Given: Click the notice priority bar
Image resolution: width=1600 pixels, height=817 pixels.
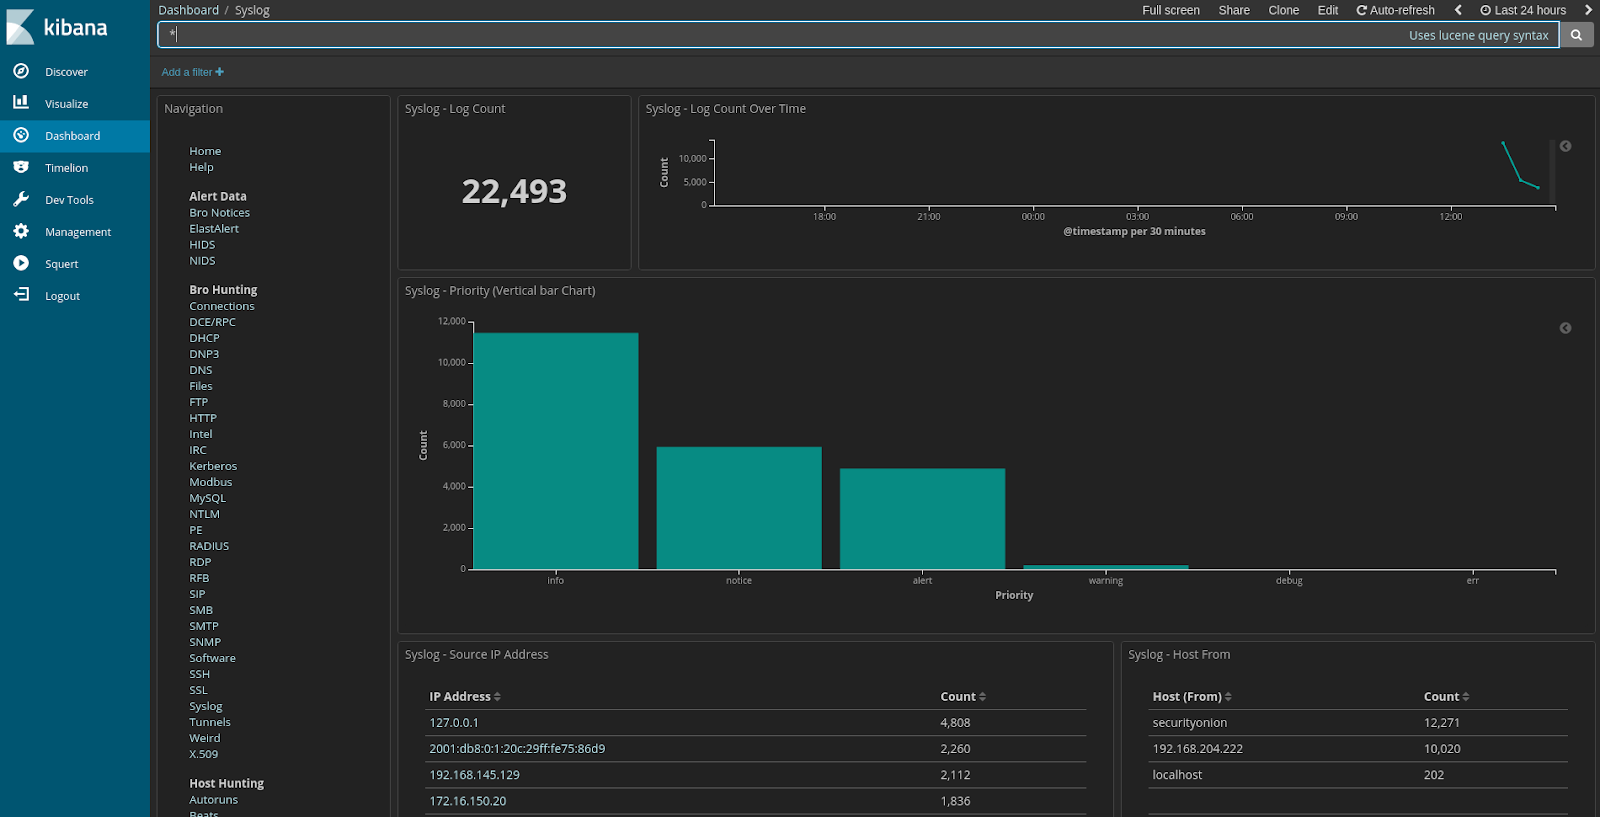Looking at the screenshot, I should click(739, 508).
